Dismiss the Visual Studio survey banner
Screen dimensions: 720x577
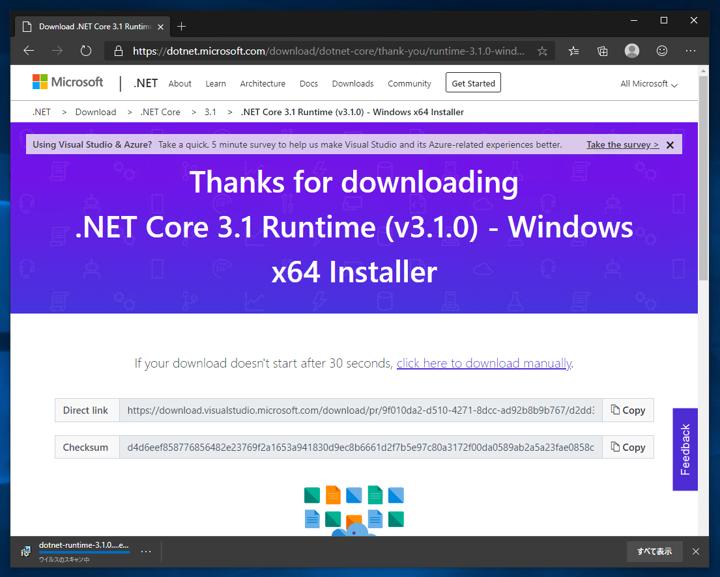670,145
